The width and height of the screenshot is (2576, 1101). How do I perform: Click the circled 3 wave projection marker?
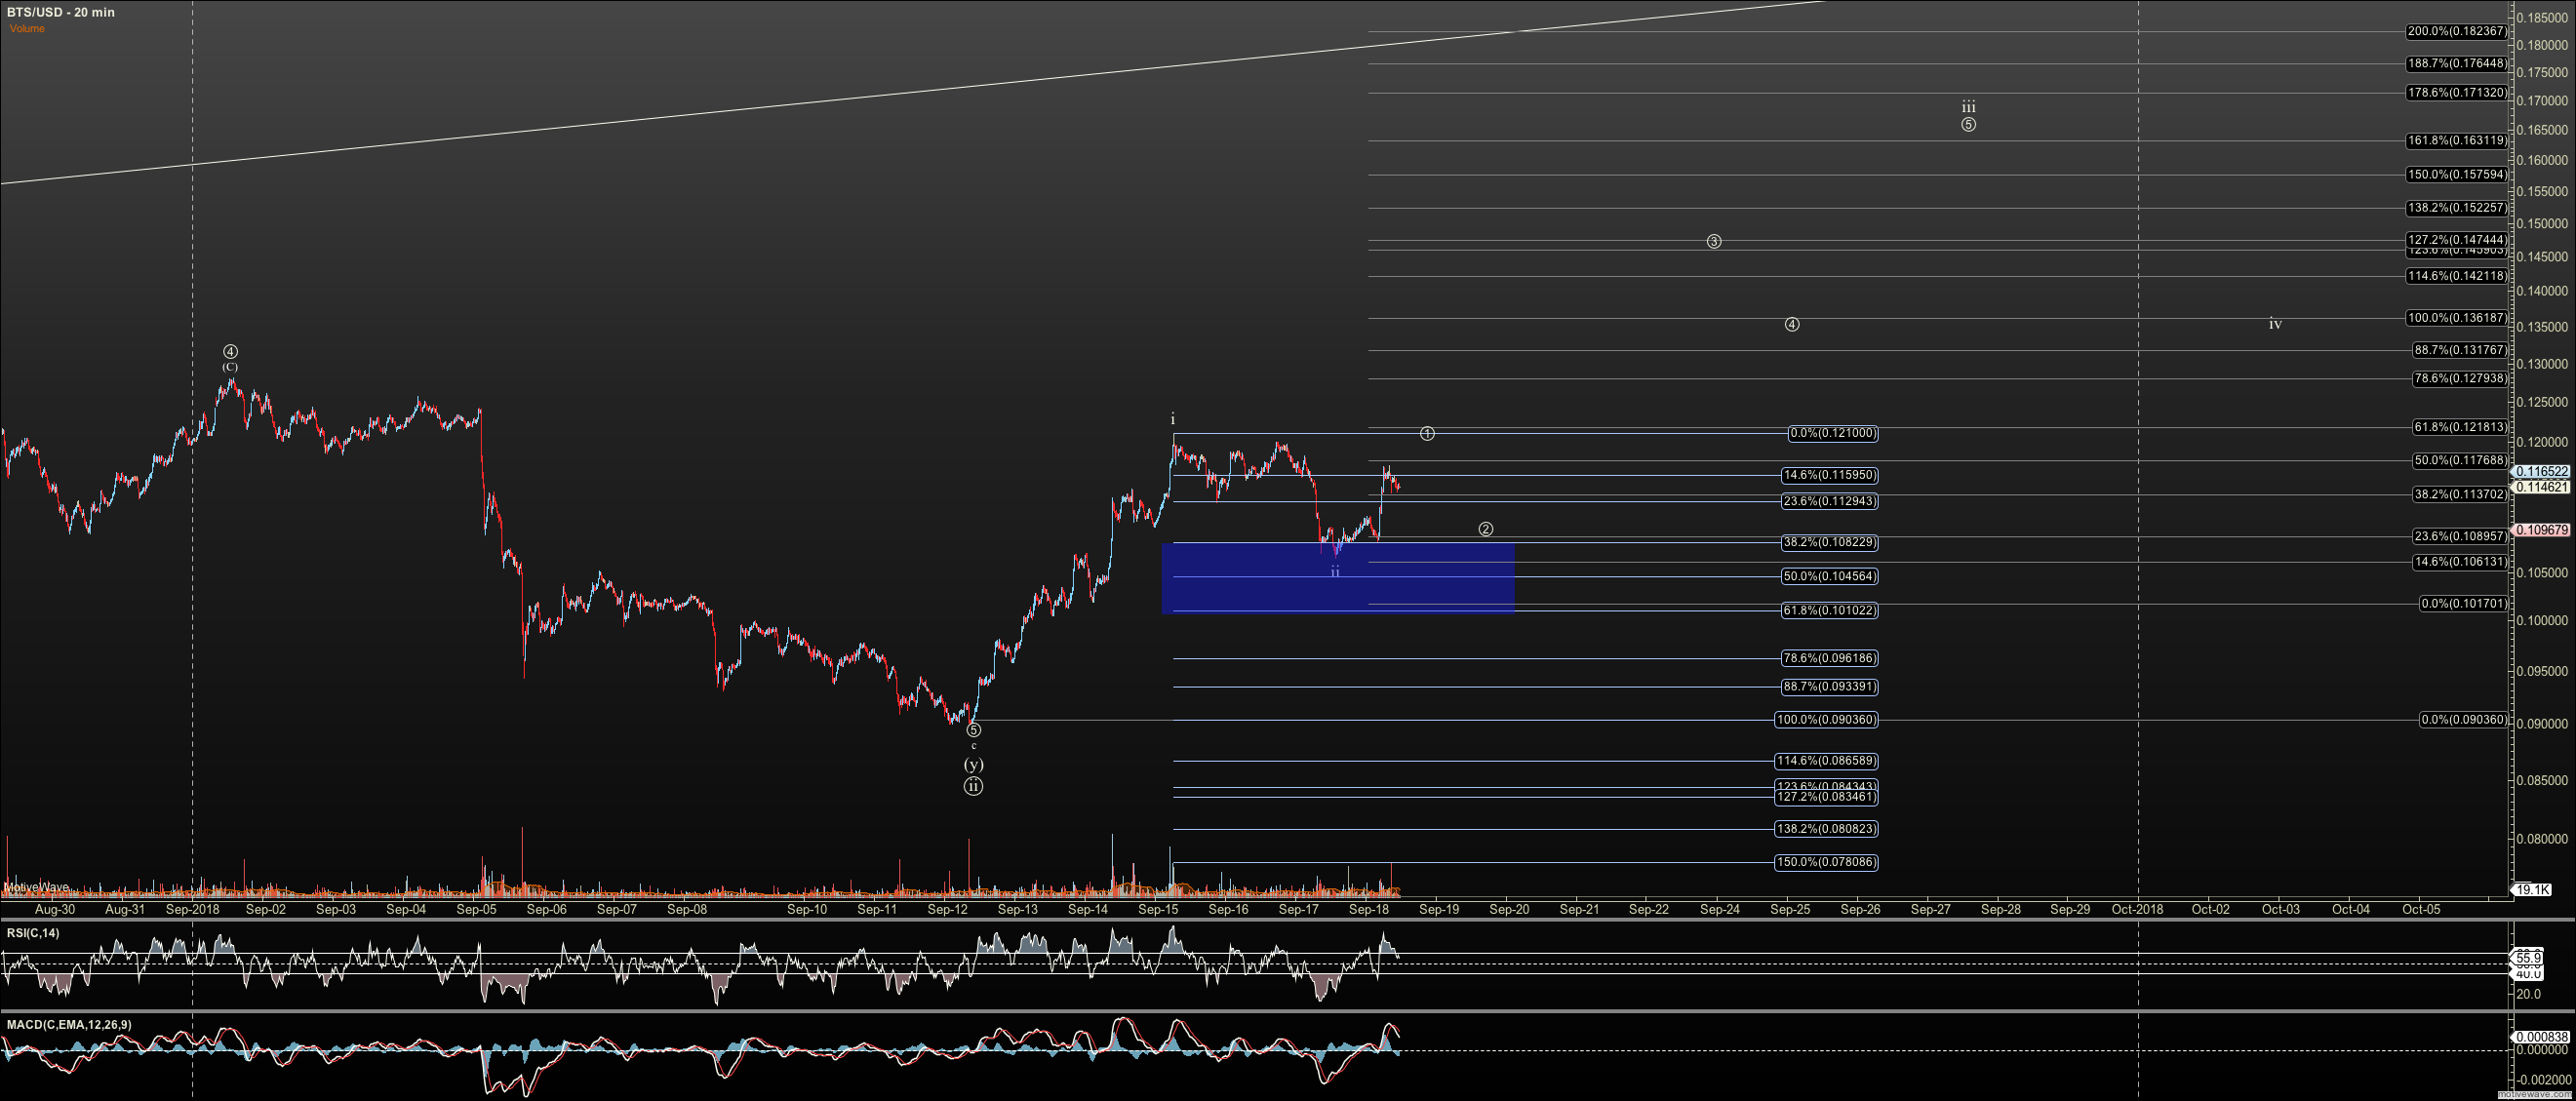(1713, 242)
